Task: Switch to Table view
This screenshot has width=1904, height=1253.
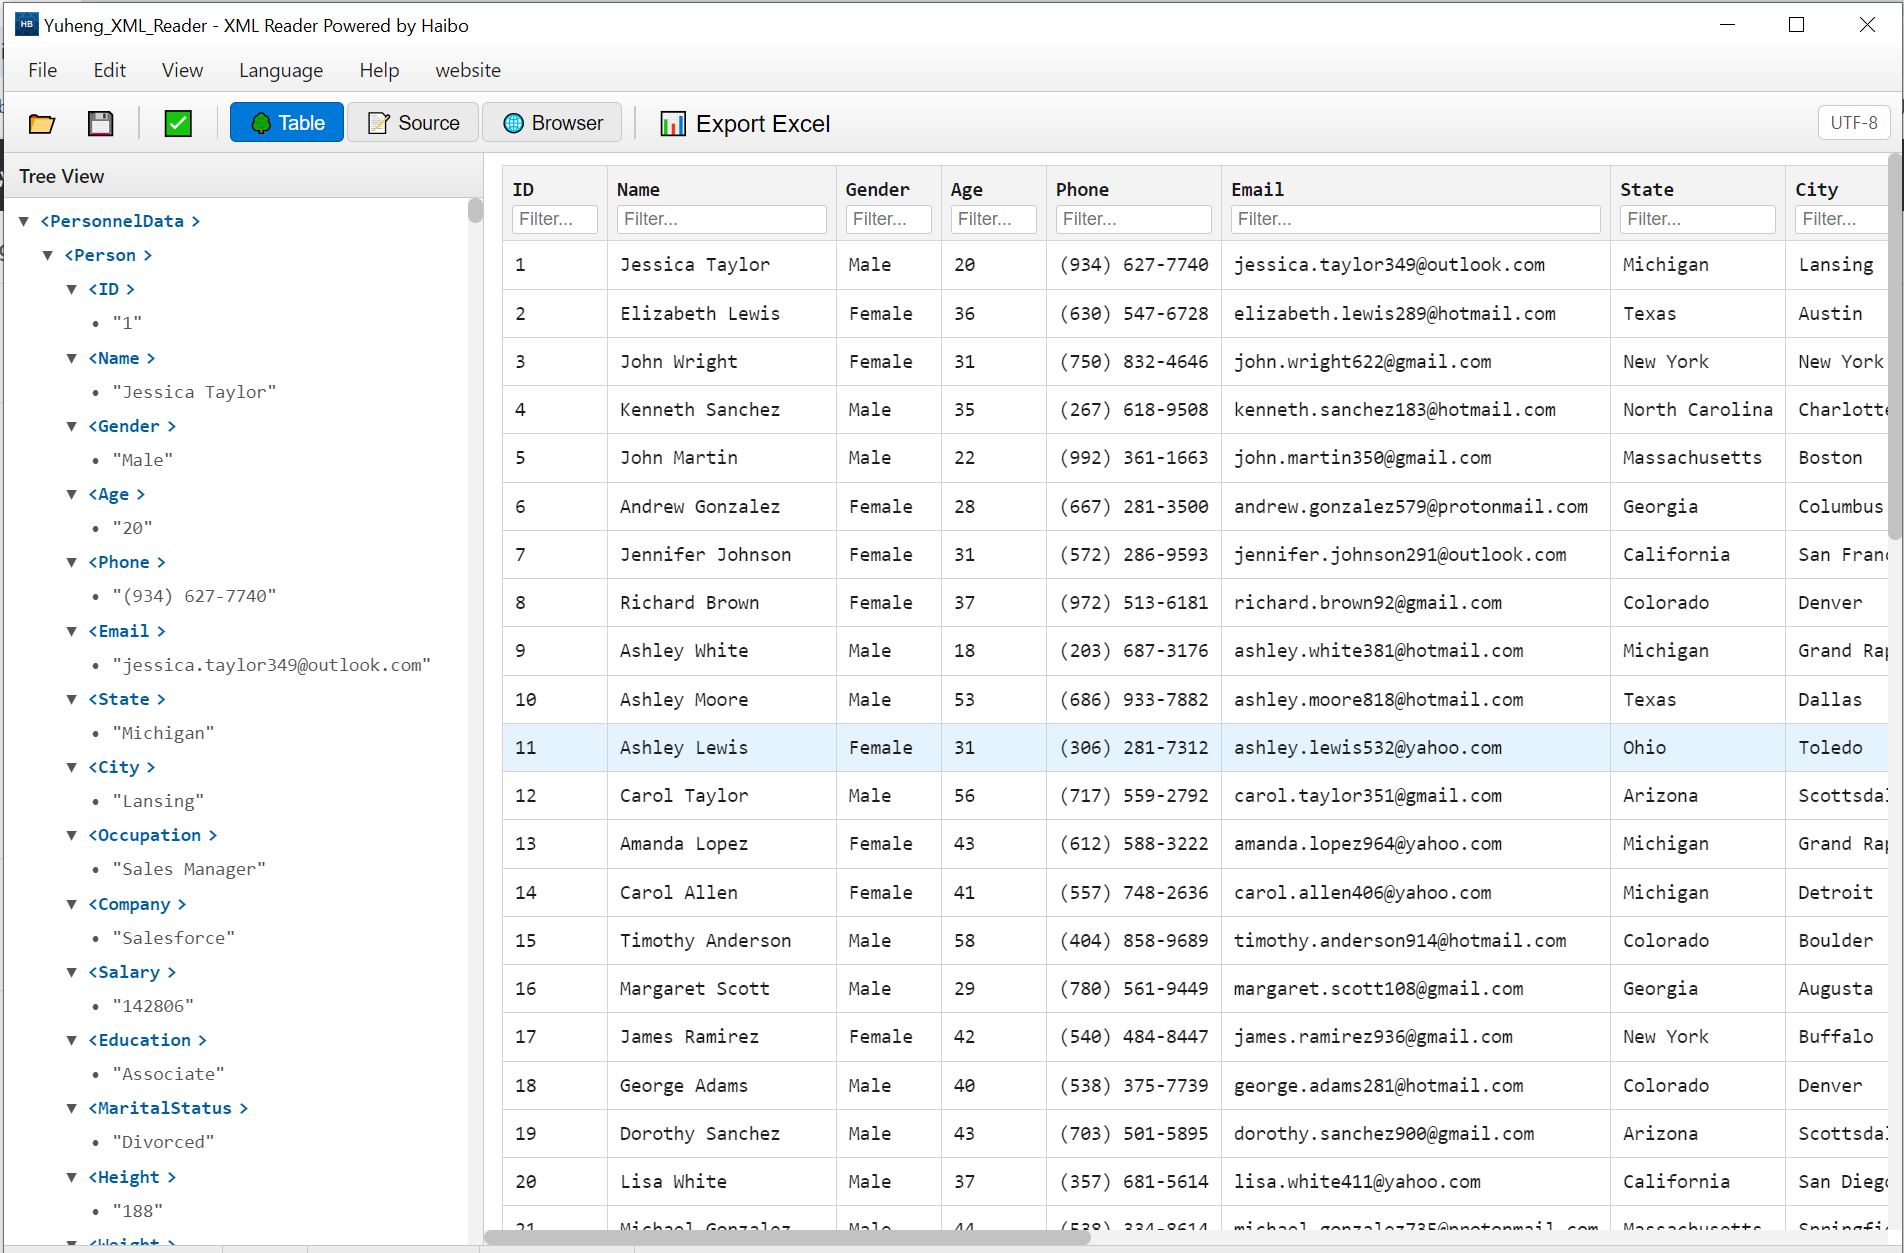Action: click(287, 122)
